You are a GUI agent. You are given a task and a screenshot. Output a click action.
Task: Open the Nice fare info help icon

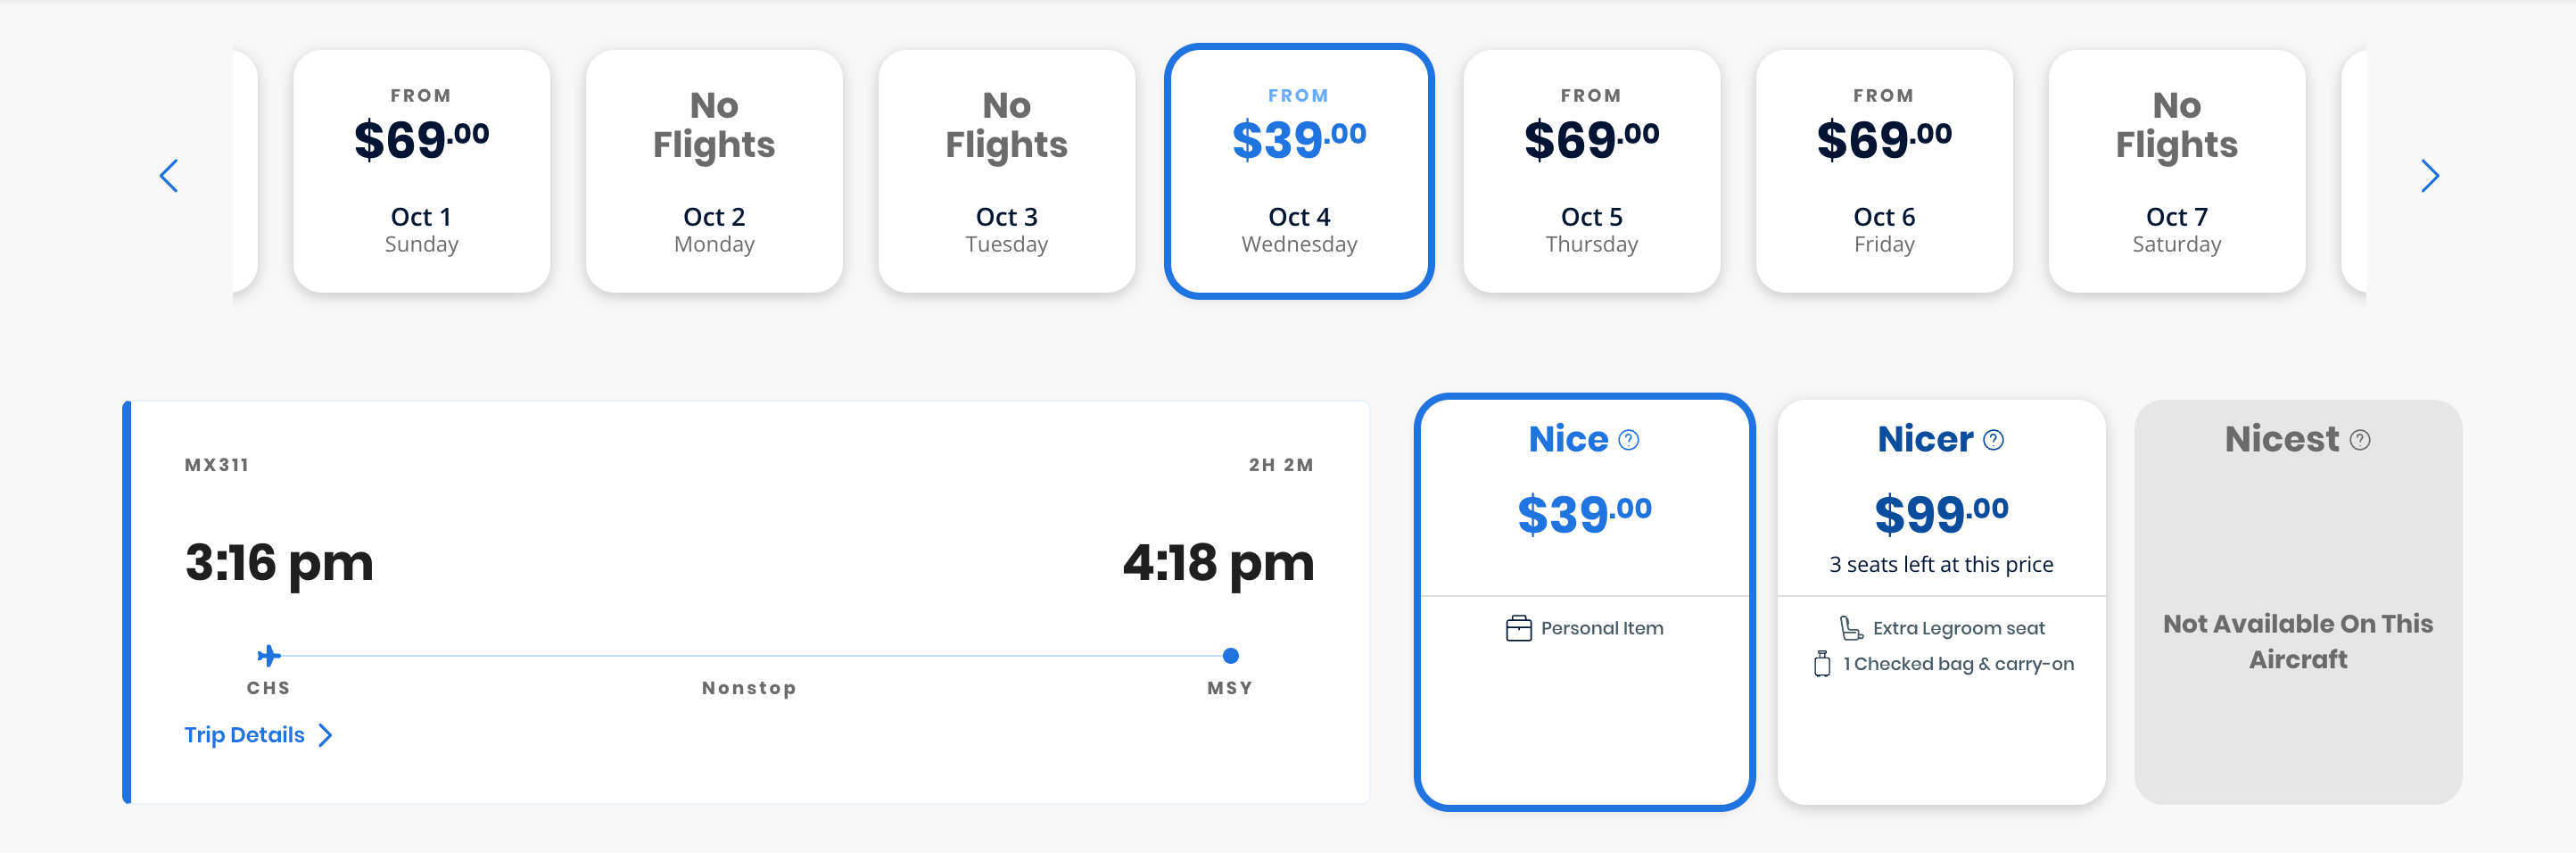point(1628,440)
